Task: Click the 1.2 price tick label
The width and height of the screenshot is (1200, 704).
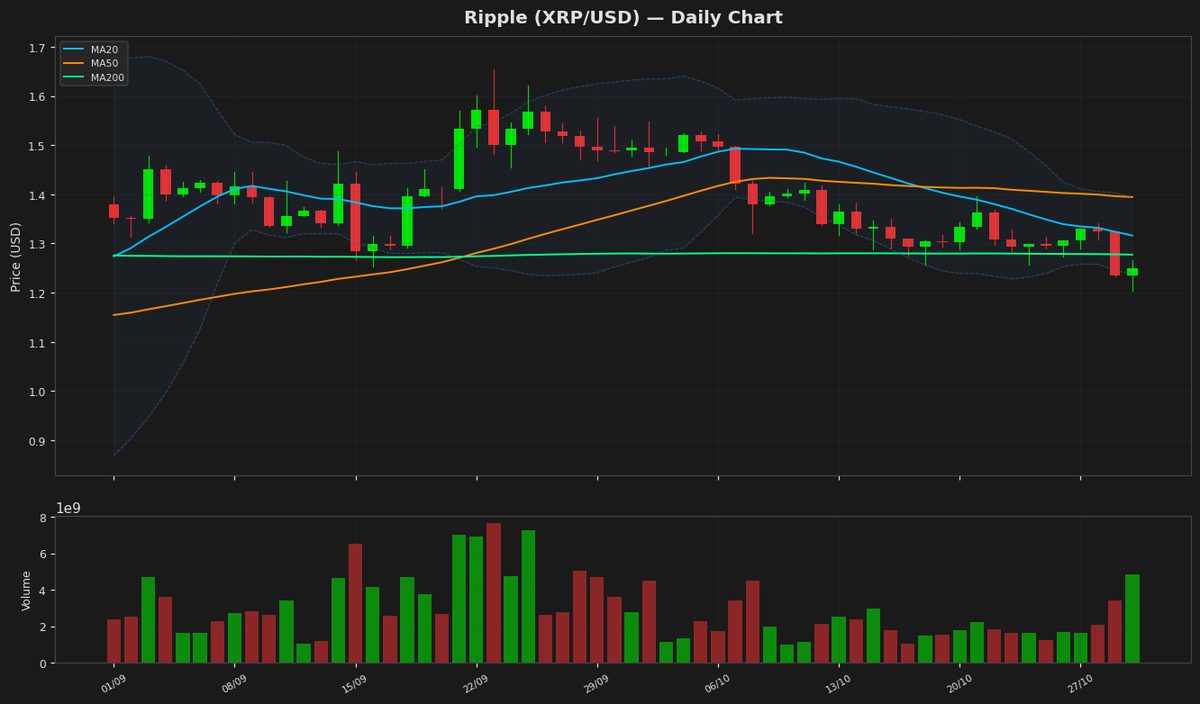Action: [38, 293]
